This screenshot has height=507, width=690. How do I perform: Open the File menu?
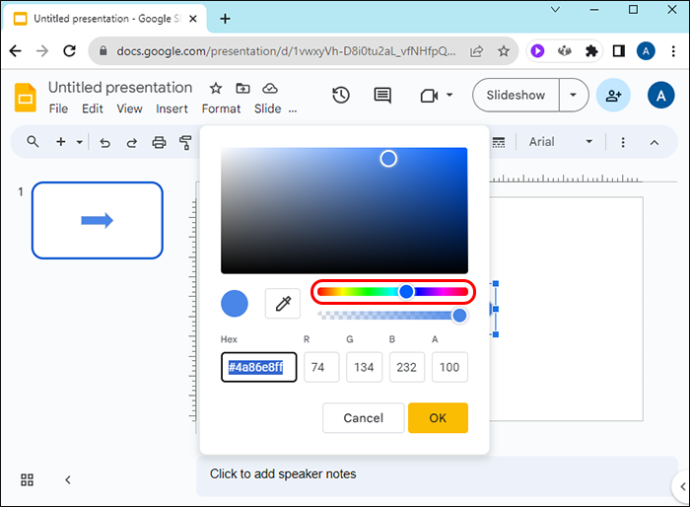point(59,109)
